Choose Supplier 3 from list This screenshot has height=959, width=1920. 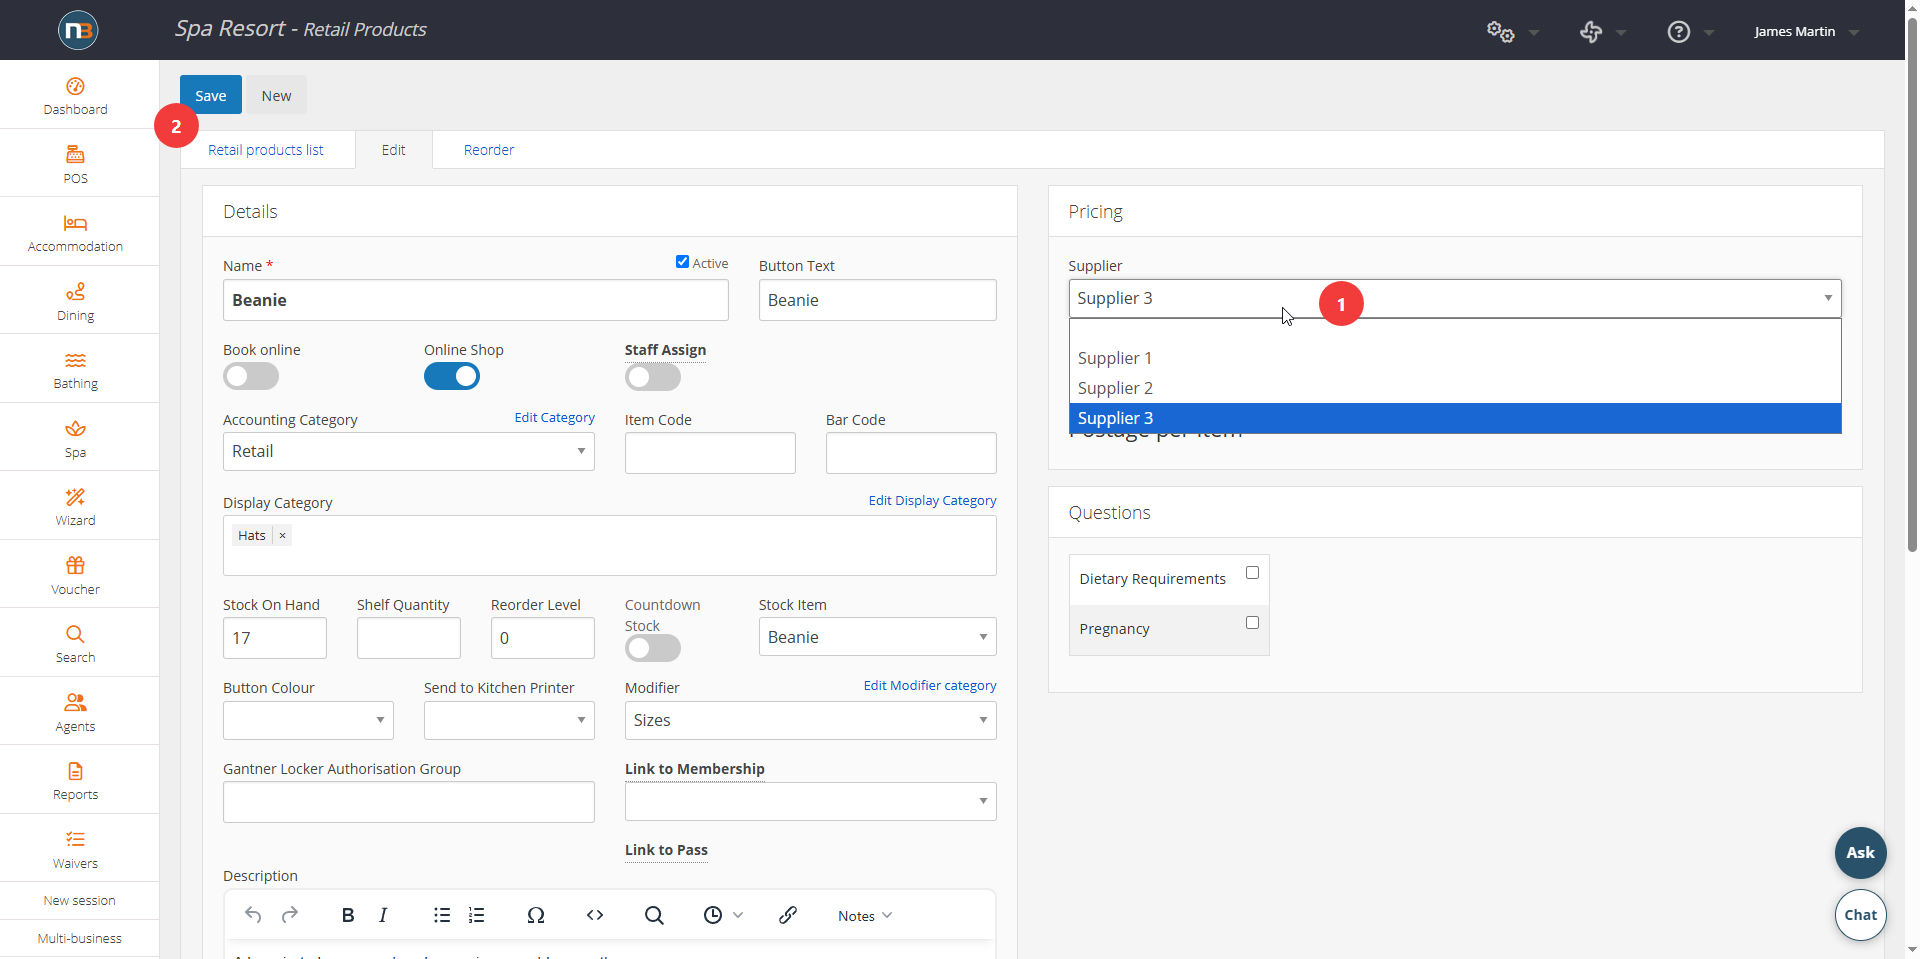[x=1455, y=418]
